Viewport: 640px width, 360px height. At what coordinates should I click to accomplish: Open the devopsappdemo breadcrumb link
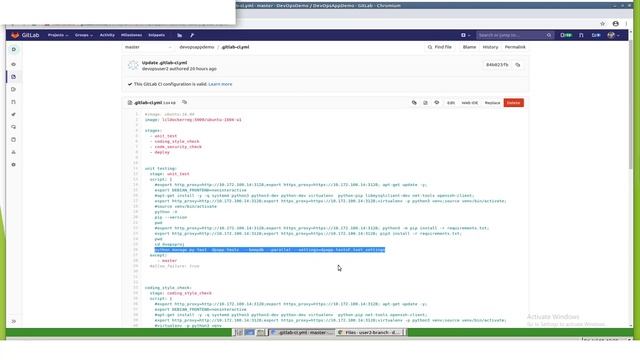point(197,47)
